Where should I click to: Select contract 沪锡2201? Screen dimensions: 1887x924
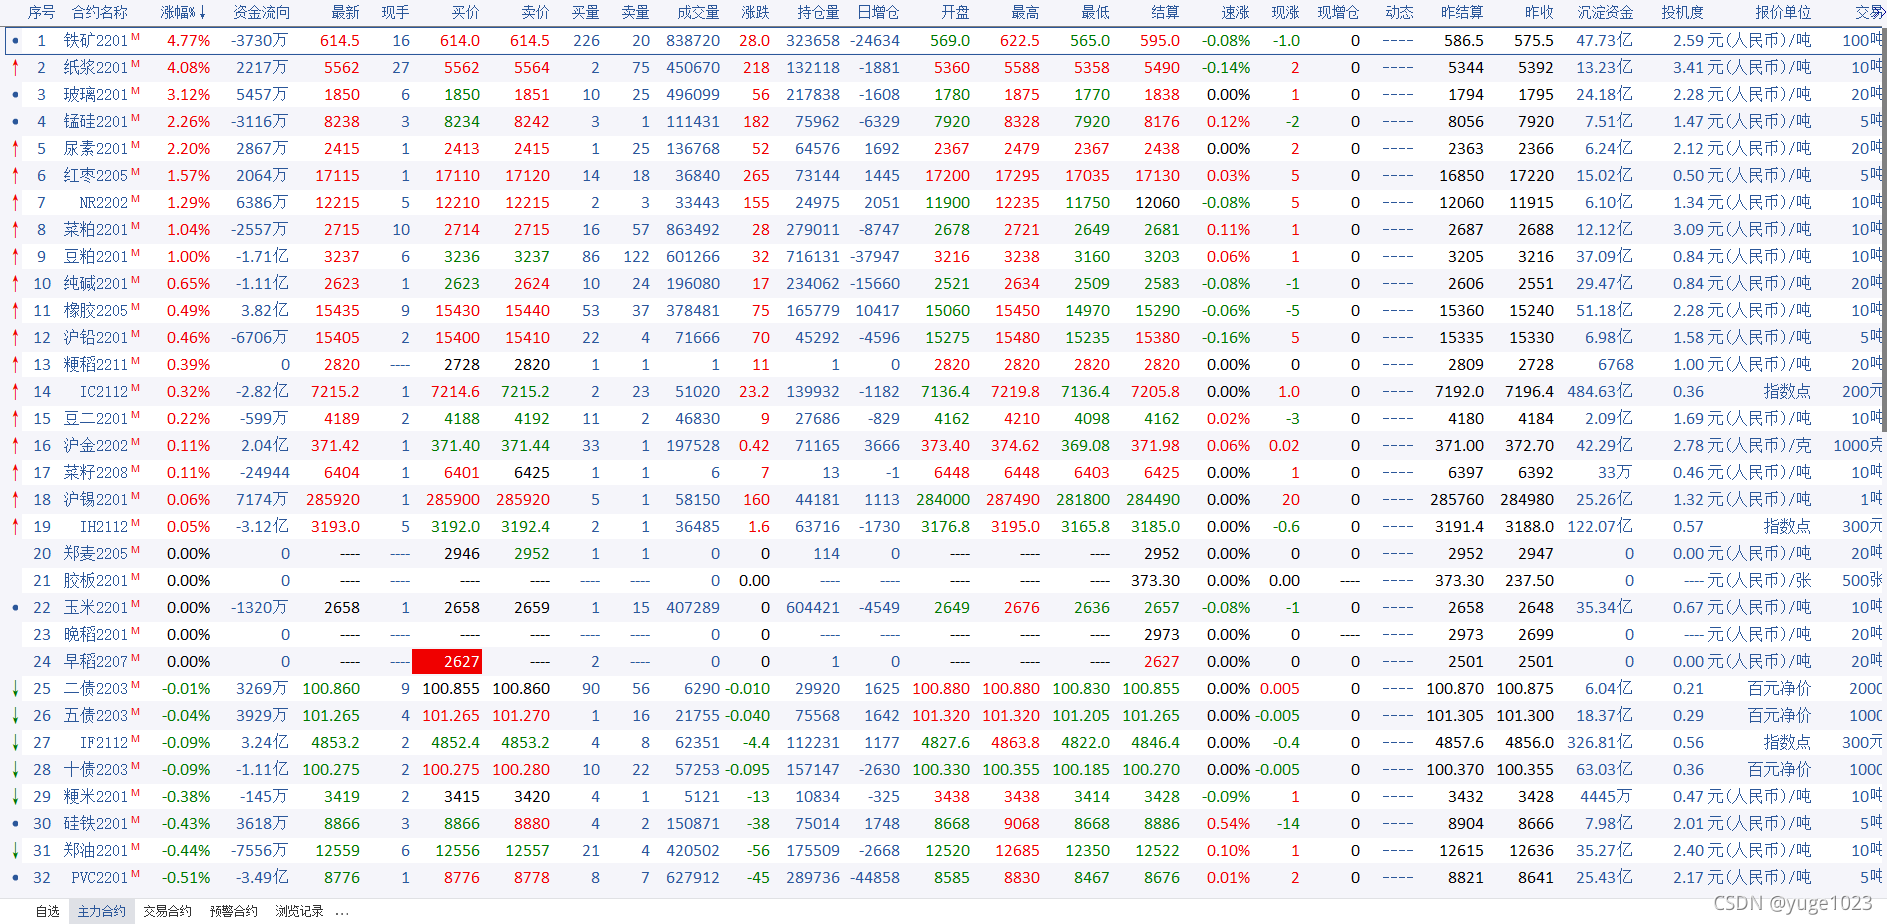coord(96,500)
